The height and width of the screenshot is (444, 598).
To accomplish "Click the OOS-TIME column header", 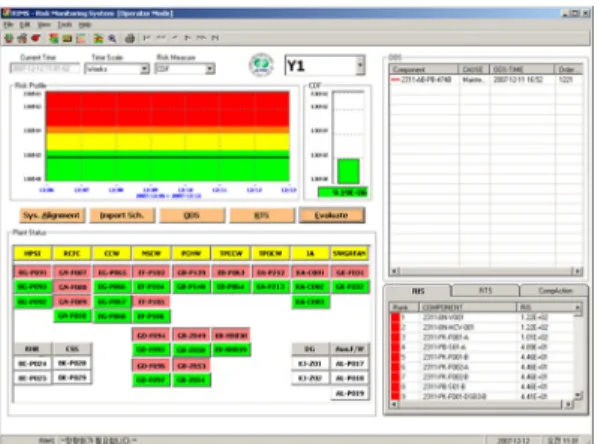I will coord(522,69).
